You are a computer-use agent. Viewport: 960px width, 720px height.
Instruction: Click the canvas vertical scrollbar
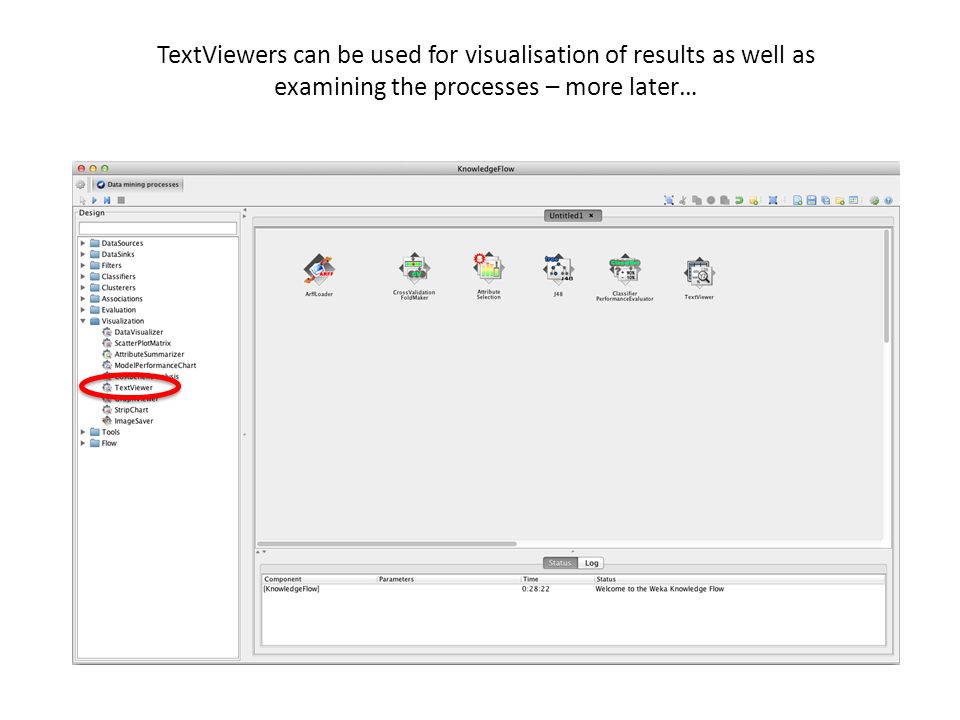pos(886,286)
